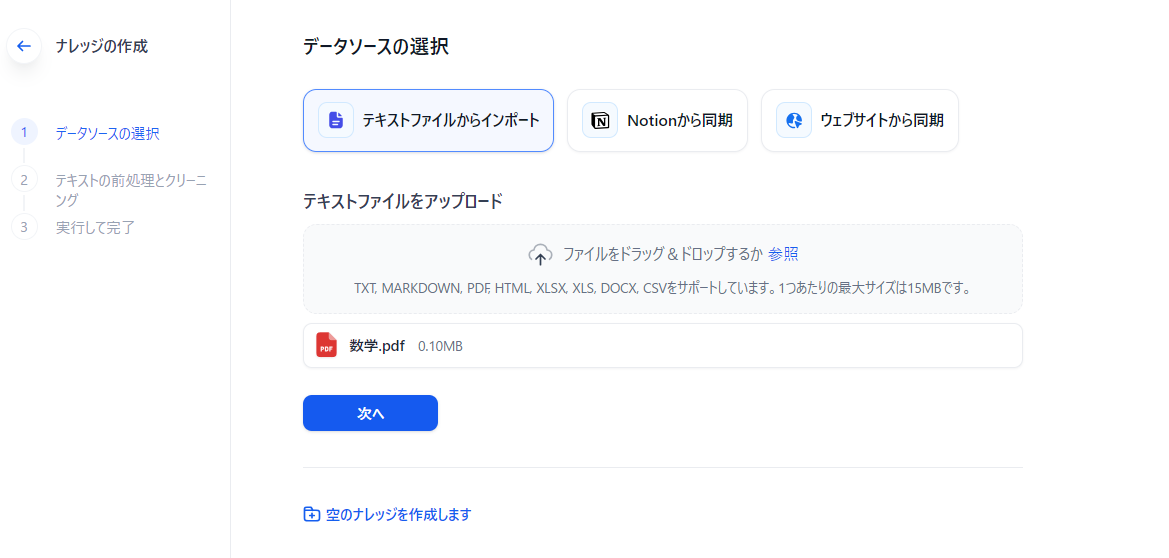This screenshot has height=558, width=1169.
Task: Click データソースの選択 step in sidebar
Action: 107,134
